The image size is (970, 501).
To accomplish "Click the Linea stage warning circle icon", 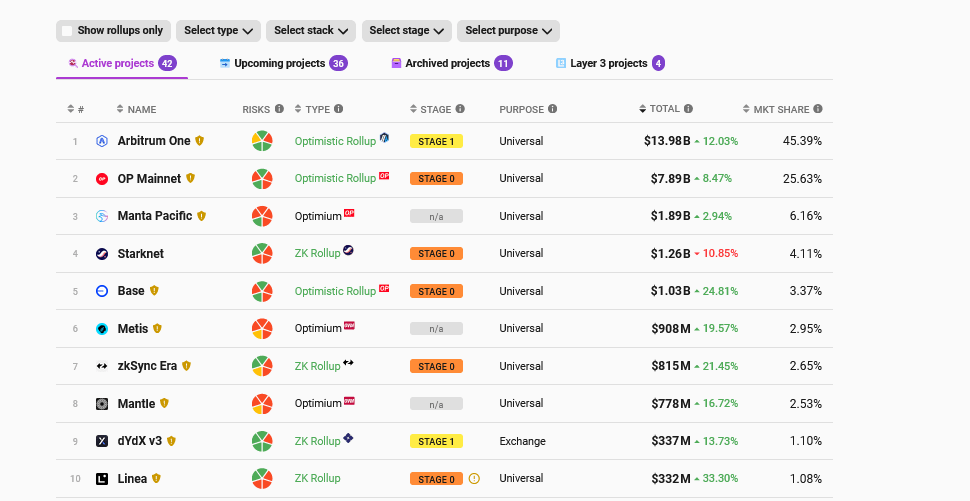I will pos(474,479).
